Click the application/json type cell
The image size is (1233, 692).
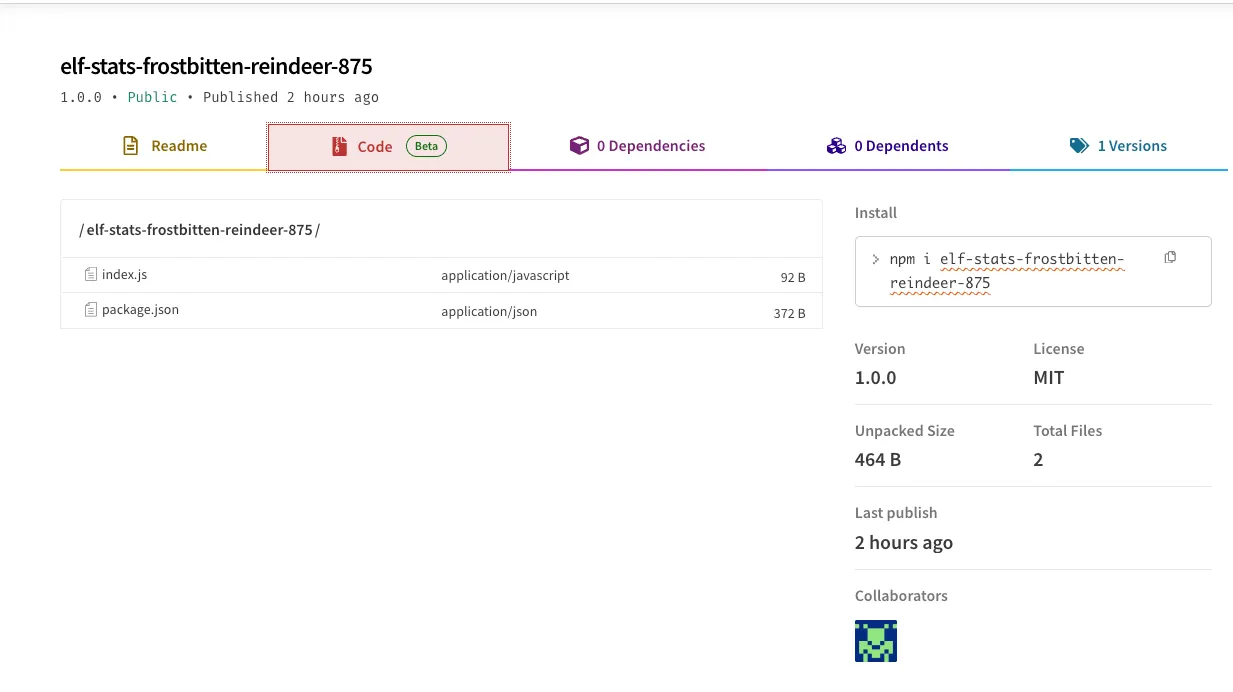[x=489, y=311]
